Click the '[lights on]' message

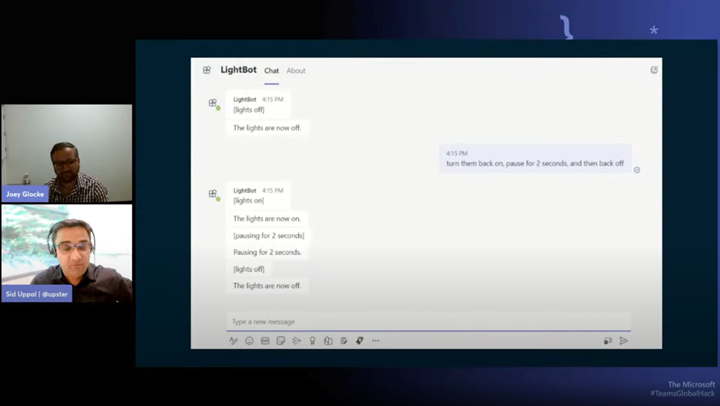pyautogui.click(x=249, y=201)
